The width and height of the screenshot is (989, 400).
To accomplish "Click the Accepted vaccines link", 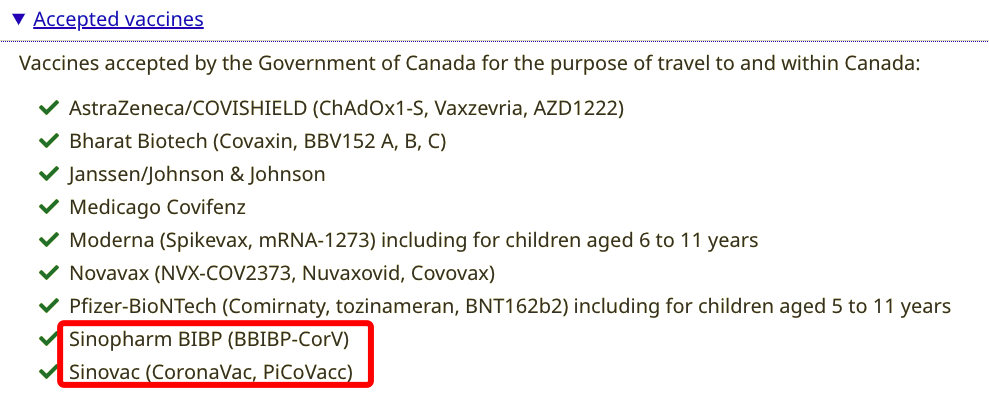I will coord(118,19).
